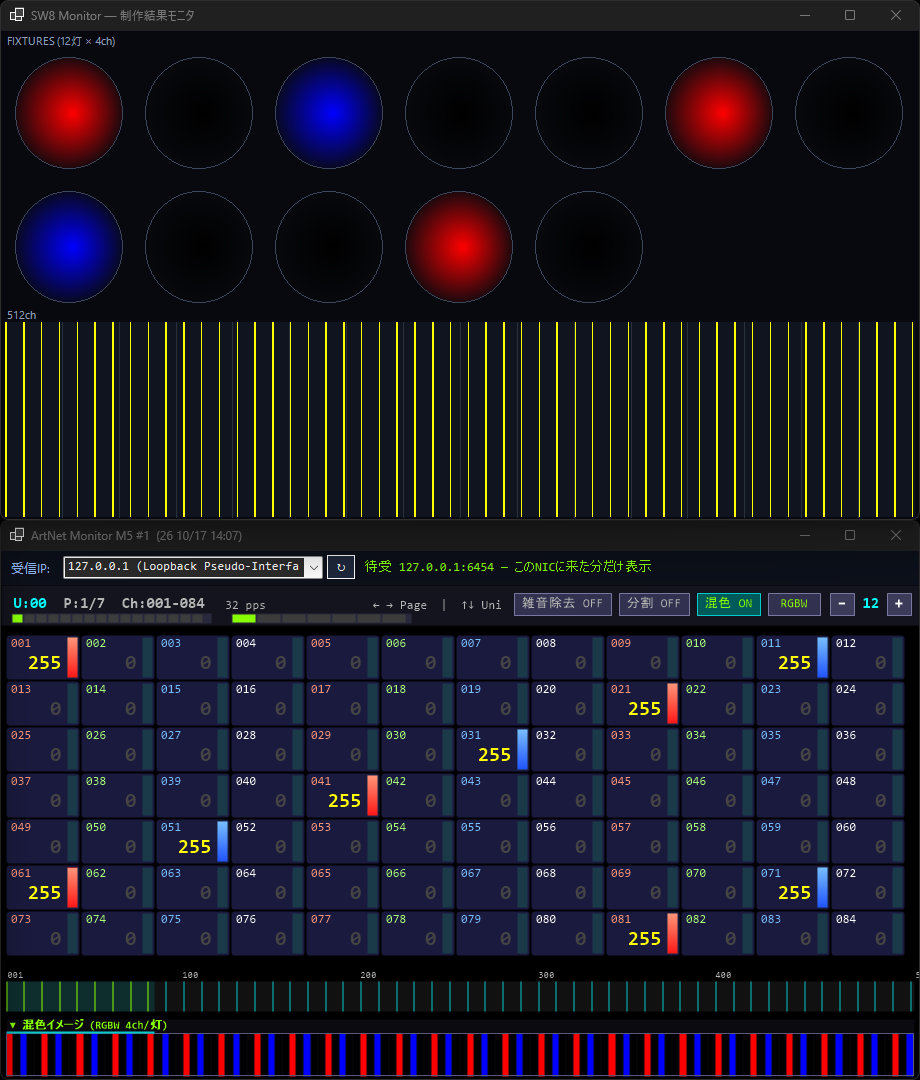Close the ArtNet Monitor M5 window
The width and height of the screenshot is (920, 1080).
click(x=895, y=535)
